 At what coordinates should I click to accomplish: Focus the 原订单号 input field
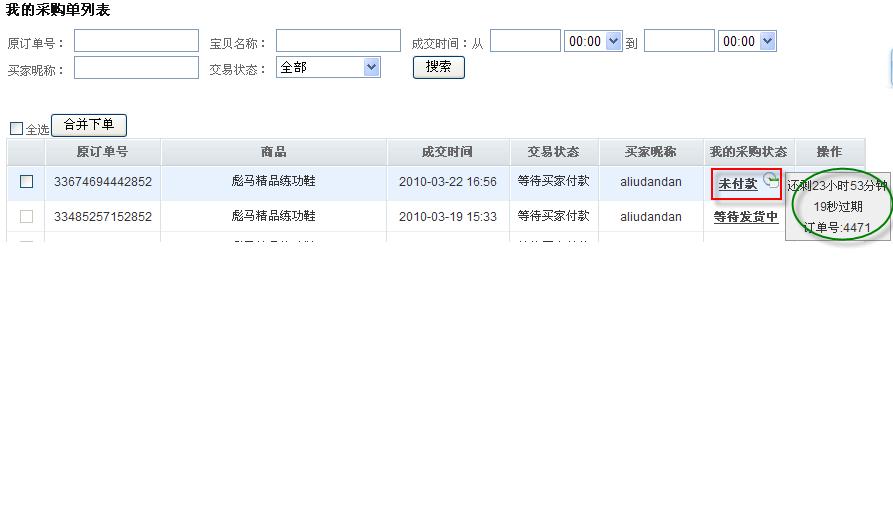(x=136, y=41)
